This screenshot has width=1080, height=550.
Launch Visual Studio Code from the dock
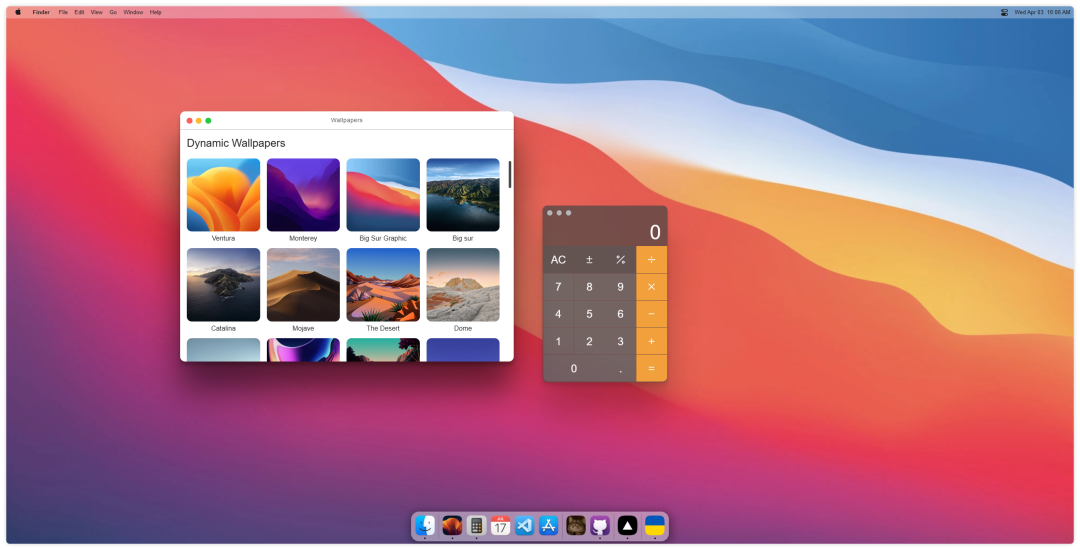tap(524, 525)
